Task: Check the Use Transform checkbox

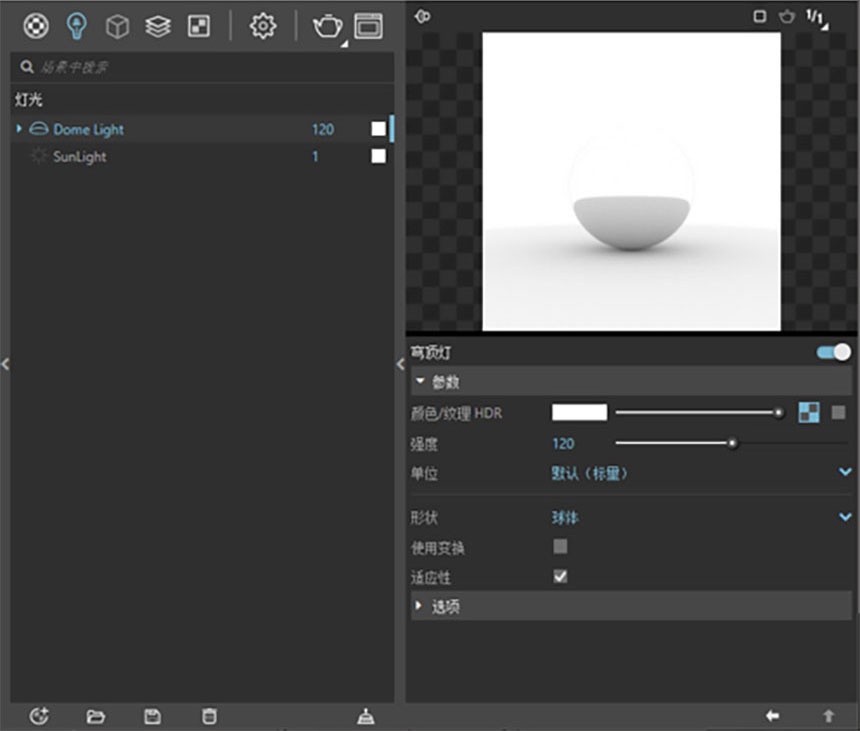Action: [x=560, y=546]
